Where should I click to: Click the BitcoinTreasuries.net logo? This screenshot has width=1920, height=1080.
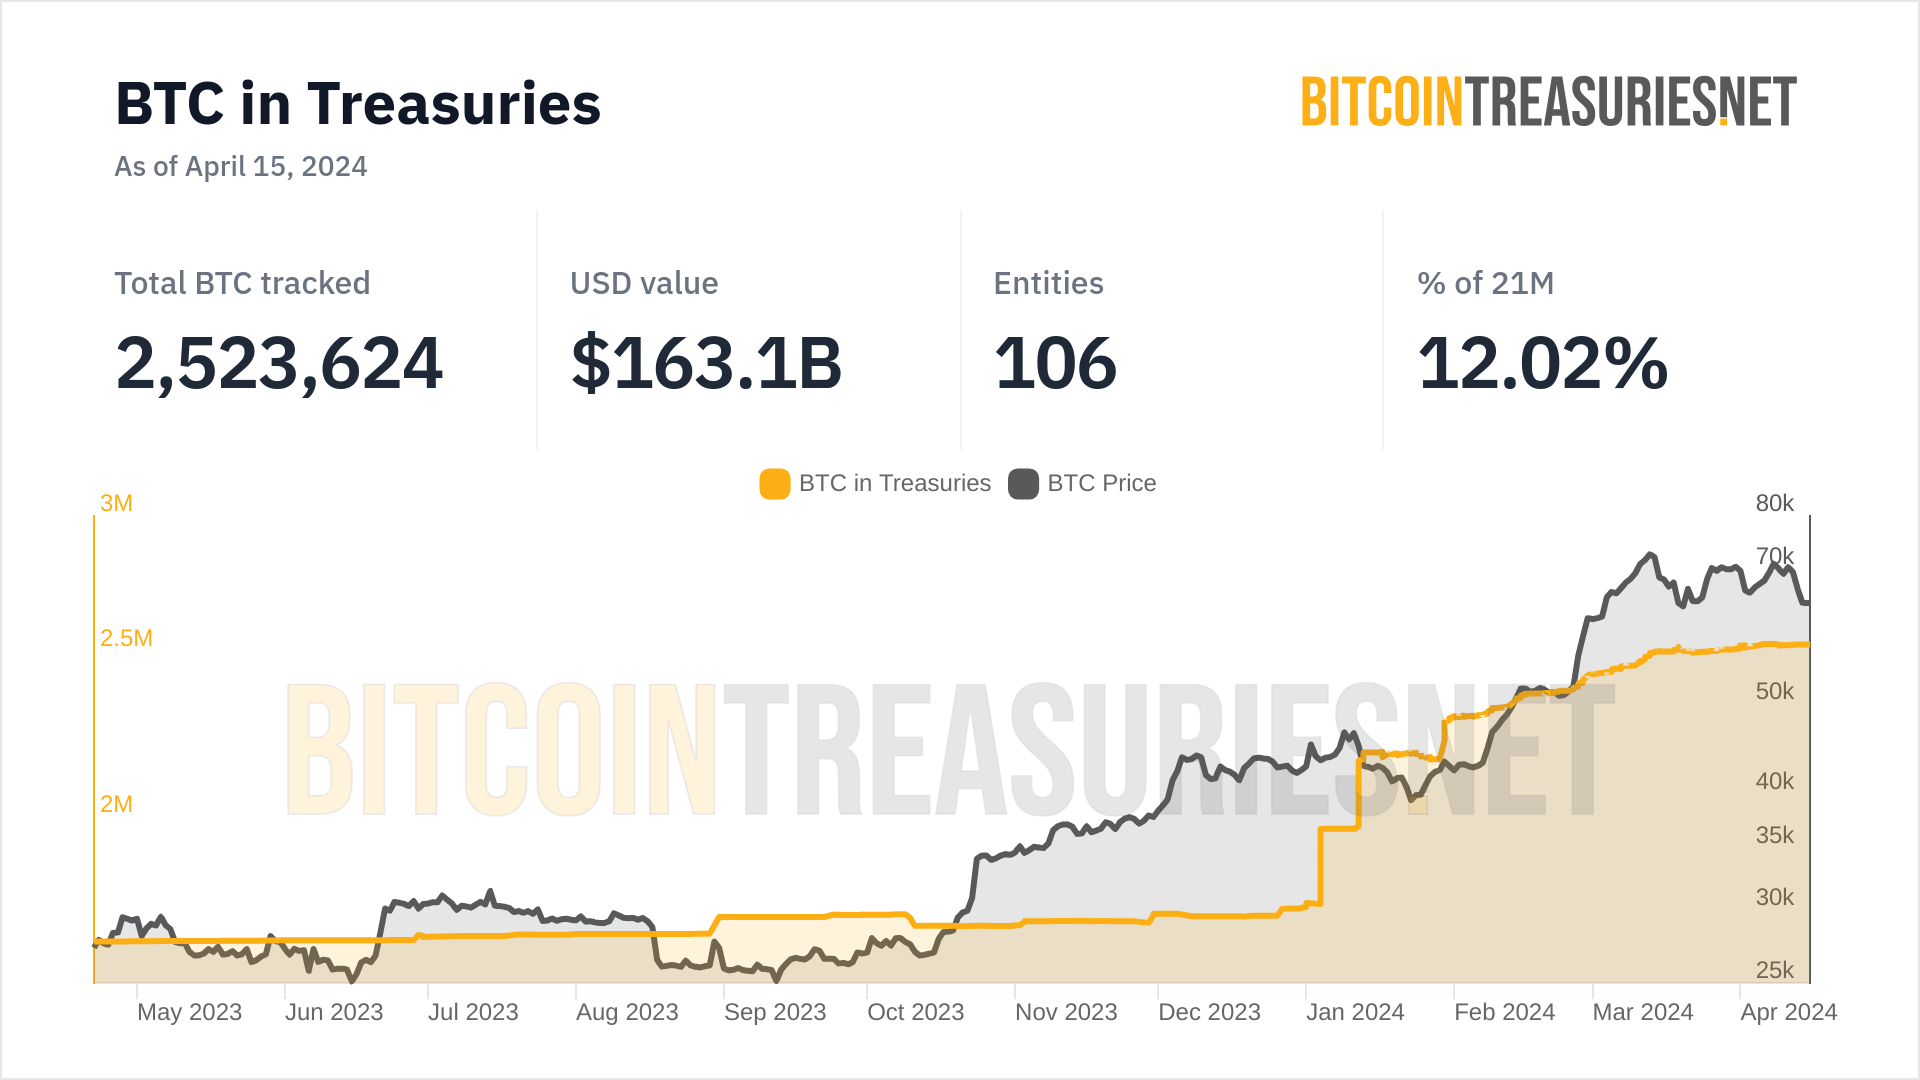pyautogui.click(x=1548, y=102)
